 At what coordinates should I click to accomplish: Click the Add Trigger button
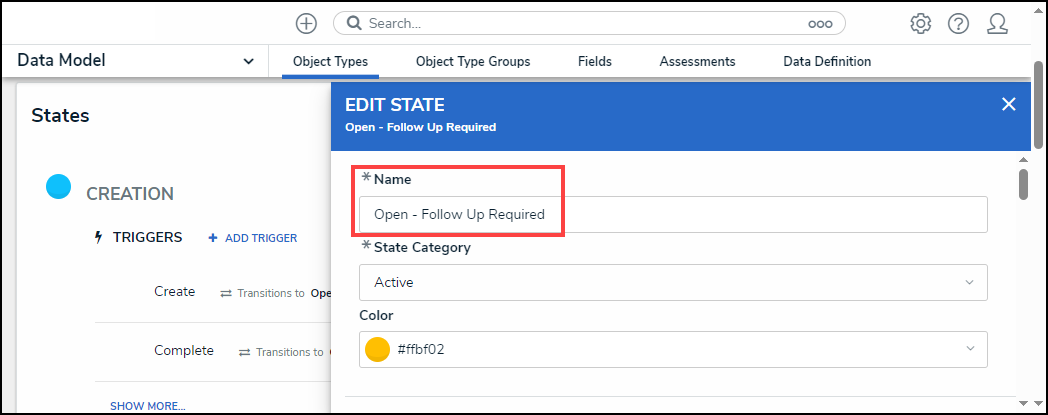pyautogui.click(x=253, y=238)
